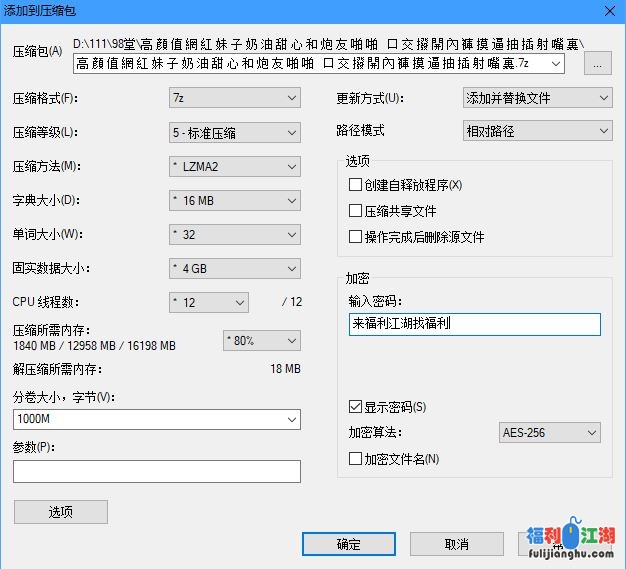Click the browse "..." button for archive path
The image size is (626, 569).
point(597,64)
